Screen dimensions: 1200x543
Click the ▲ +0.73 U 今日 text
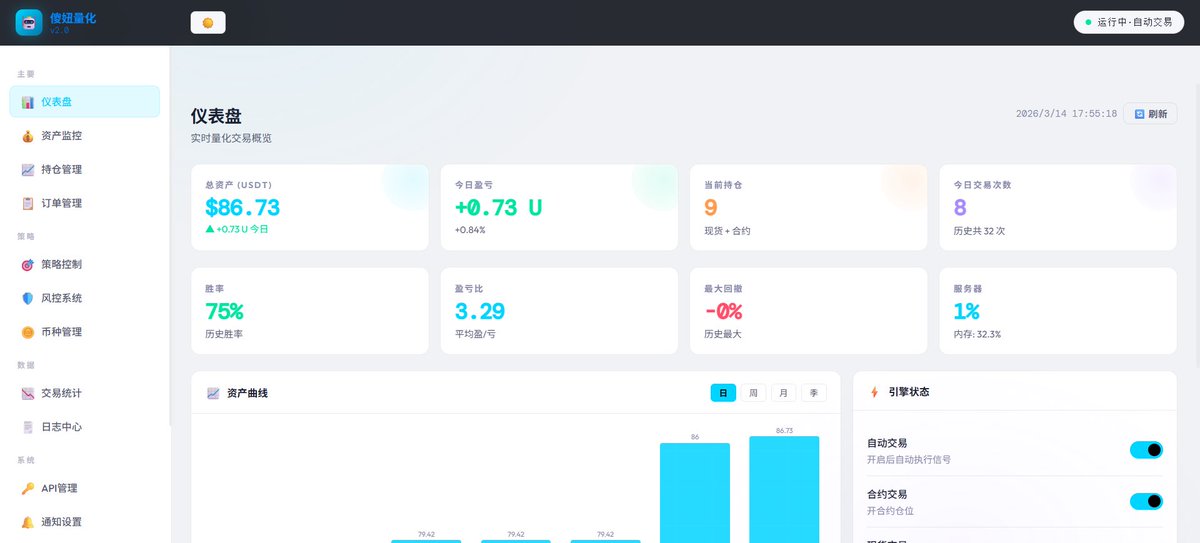(x=237, y=229)
